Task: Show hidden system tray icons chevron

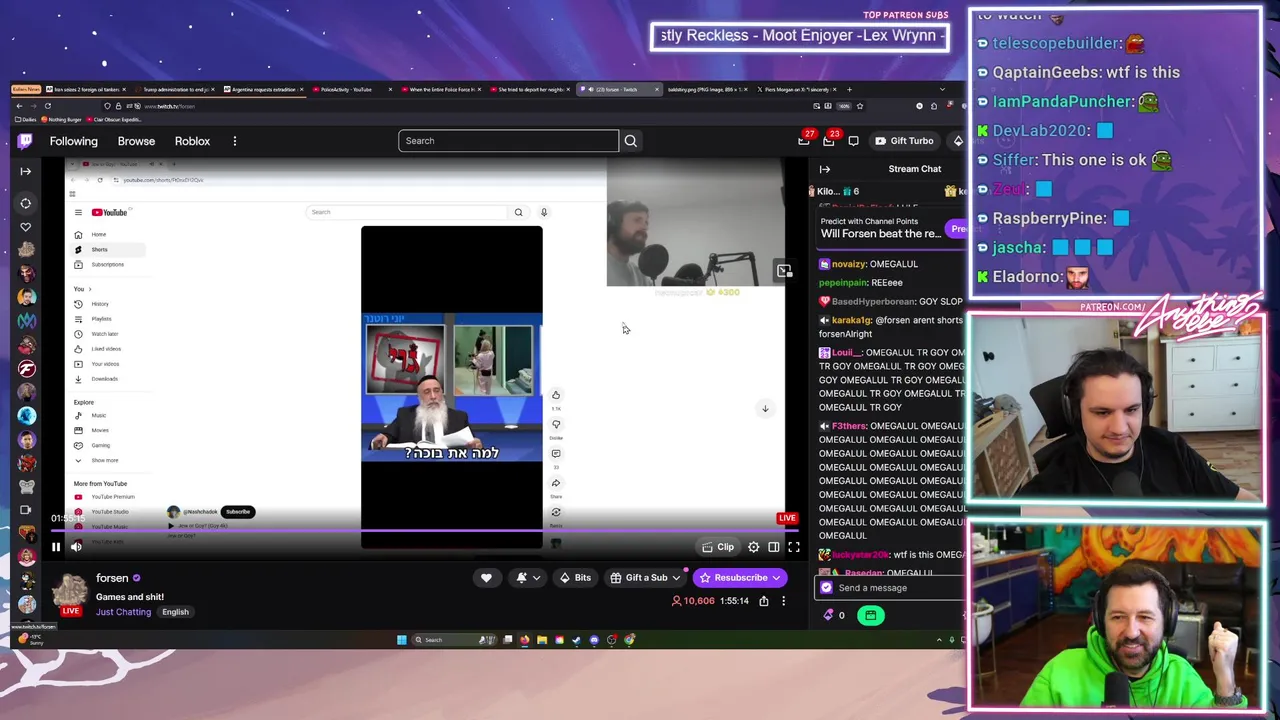Action: [938, 640]
